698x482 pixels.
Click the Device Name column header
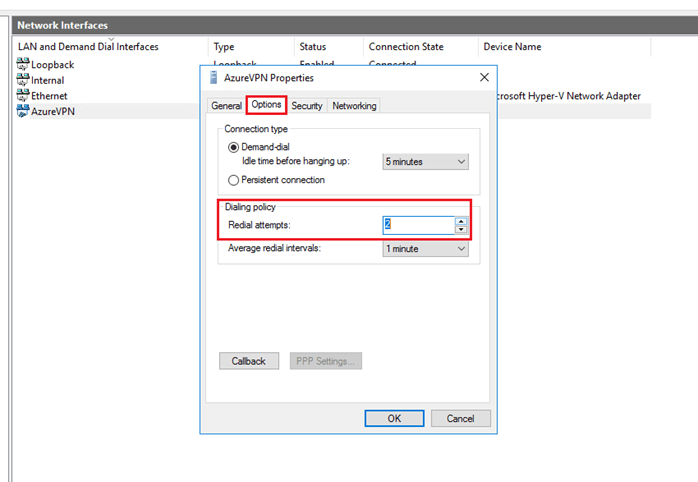[x=512, y=47]
